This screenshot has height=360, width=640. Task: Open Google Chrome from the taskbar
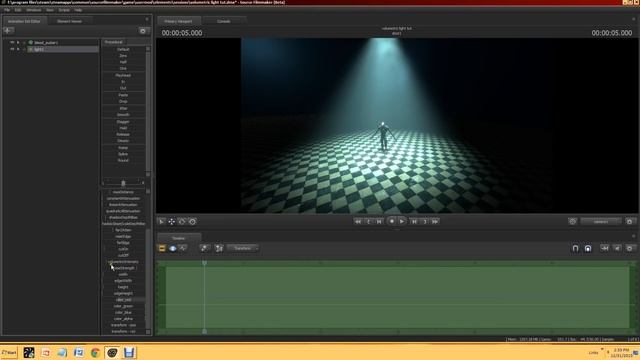pos(95,353)
